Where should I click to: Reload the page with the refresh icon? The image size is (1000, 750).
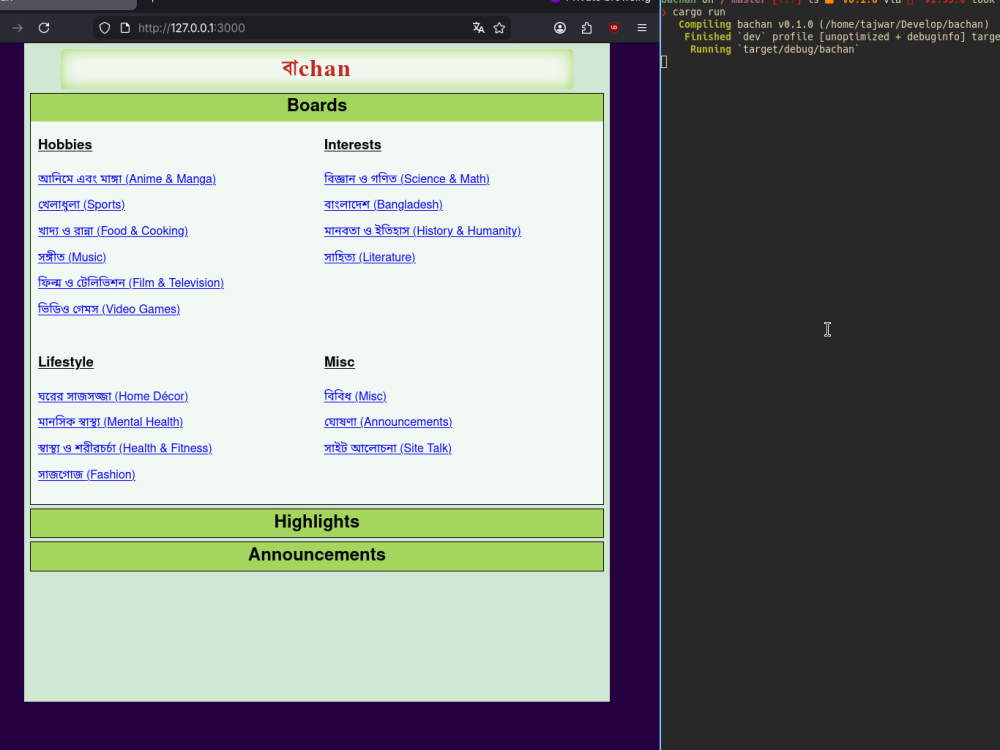44,28
